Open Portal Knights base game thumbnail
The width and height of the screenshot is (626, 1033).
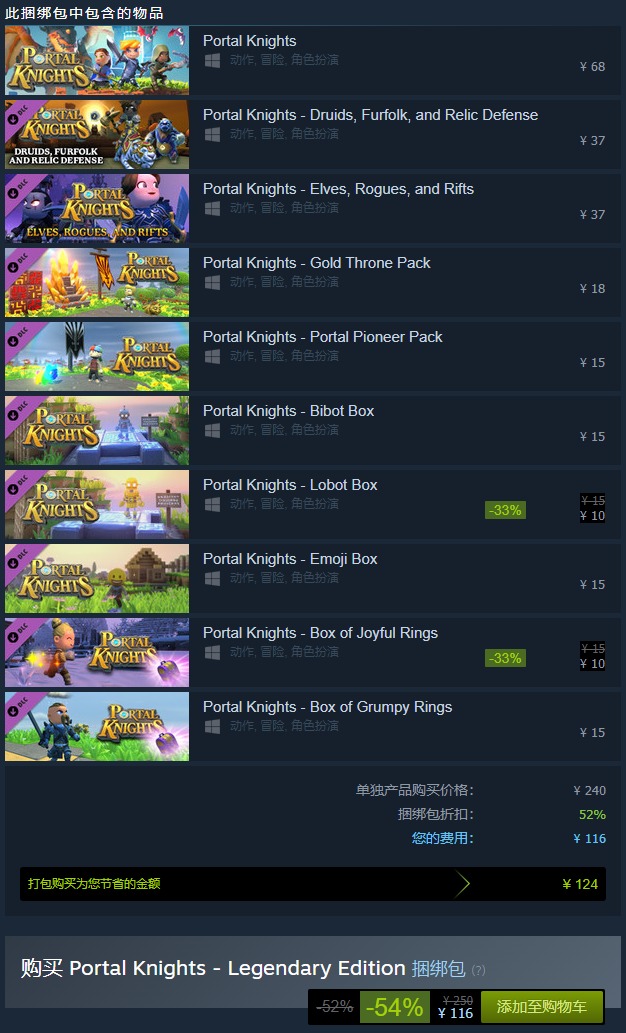pos(97,61)
